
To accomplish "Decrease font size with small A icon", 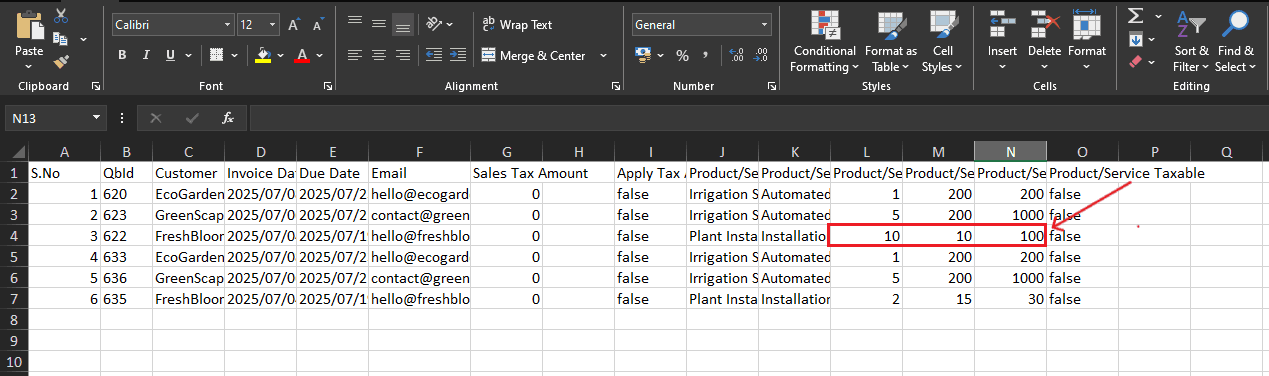I will [x=319, y=24].
